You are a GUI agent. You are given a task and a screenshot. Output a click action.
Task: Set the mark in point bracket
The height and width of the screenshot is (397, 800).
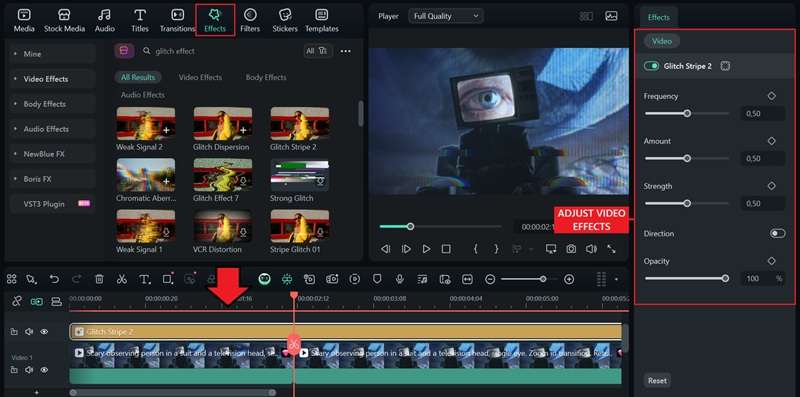pyautogui.click(x=476, y=249)
